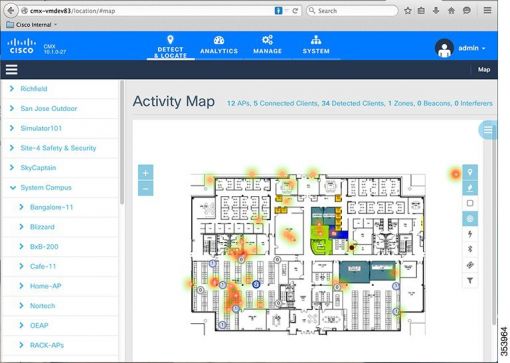Open the hamburger menu in dark bar
The image size is (510, 363).
coord(12,70)
